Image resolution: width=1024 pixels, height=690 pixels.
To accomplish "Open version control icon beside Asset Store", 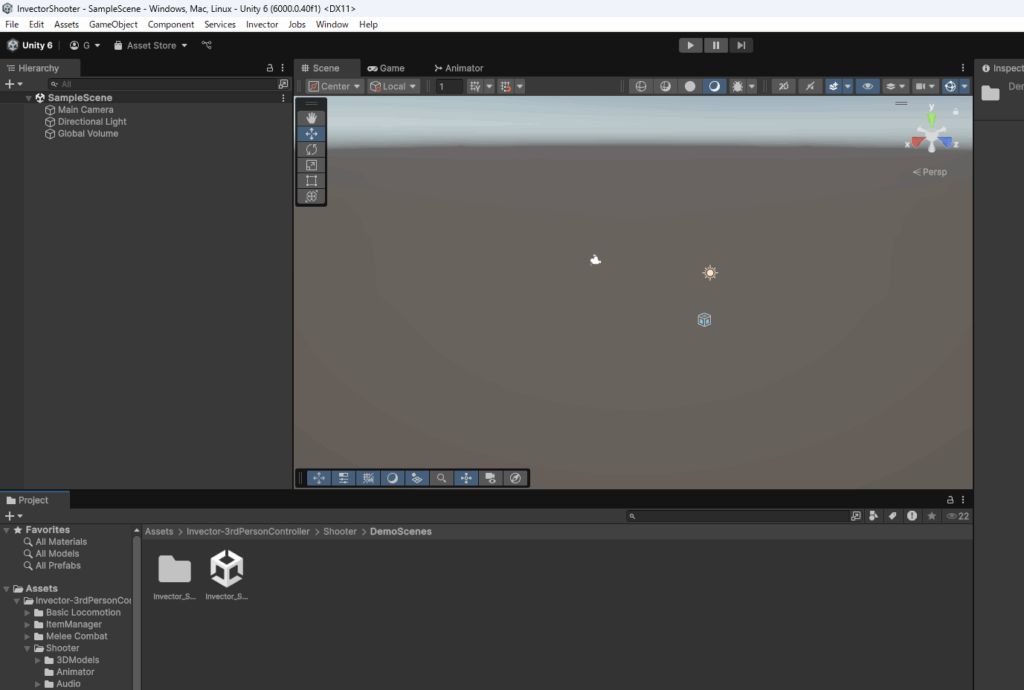I will pos(207,45).
